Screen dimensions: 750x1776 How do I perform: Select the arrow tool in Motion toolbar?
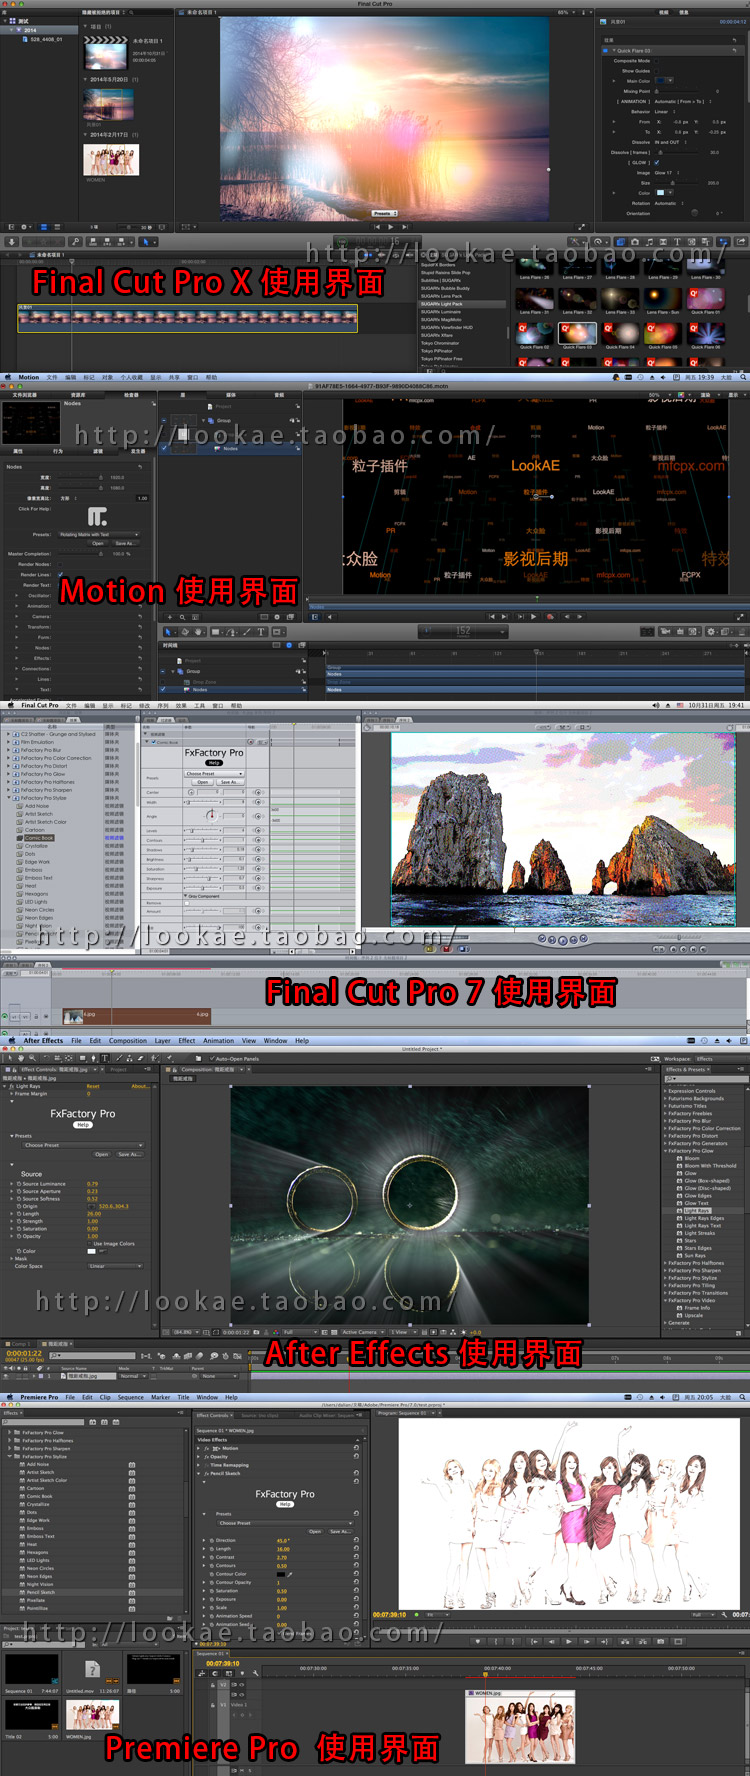tap(168, 632)
